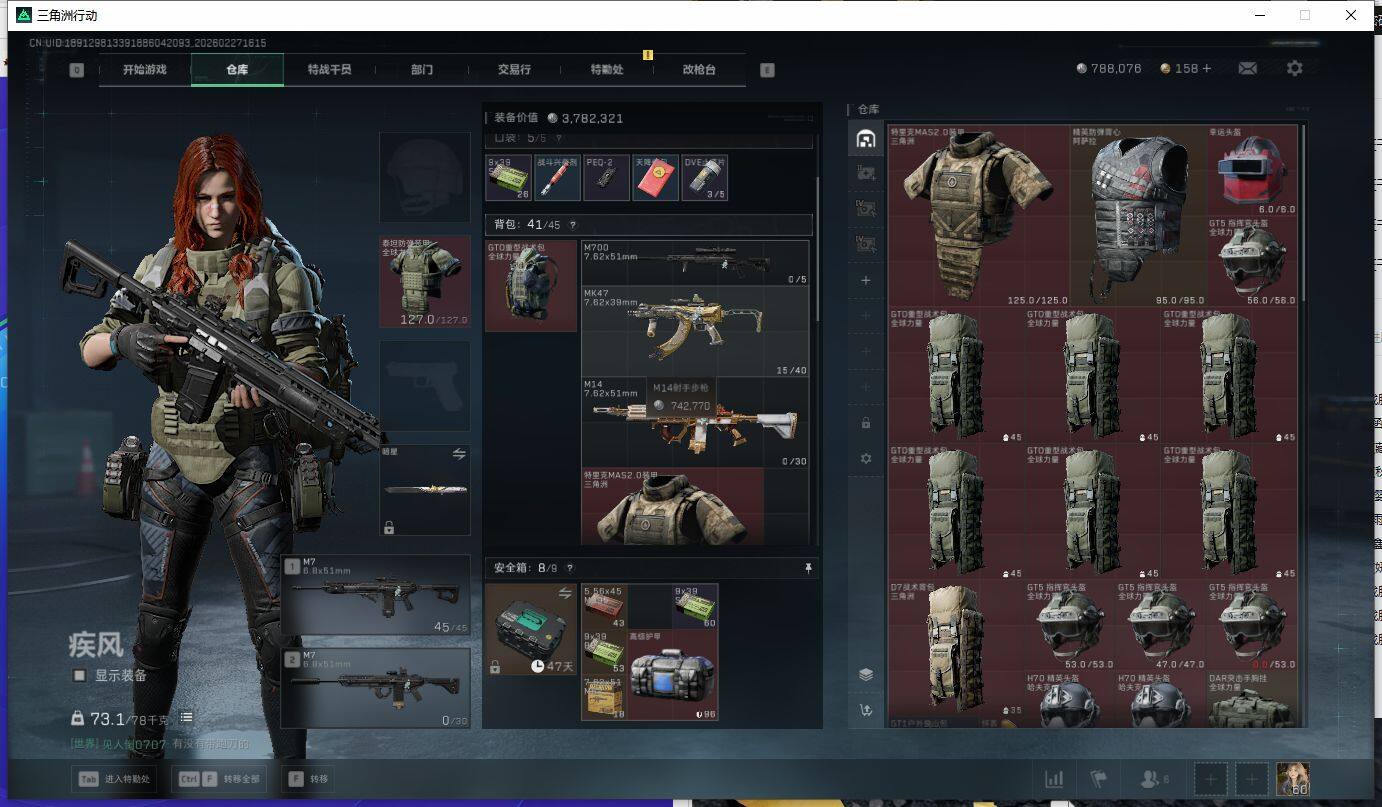Select the red 幸运头盔 helmet in warehouse
Image resolution: width=1382 pixels, height=807 pixels.
[x=1252, y=170]
